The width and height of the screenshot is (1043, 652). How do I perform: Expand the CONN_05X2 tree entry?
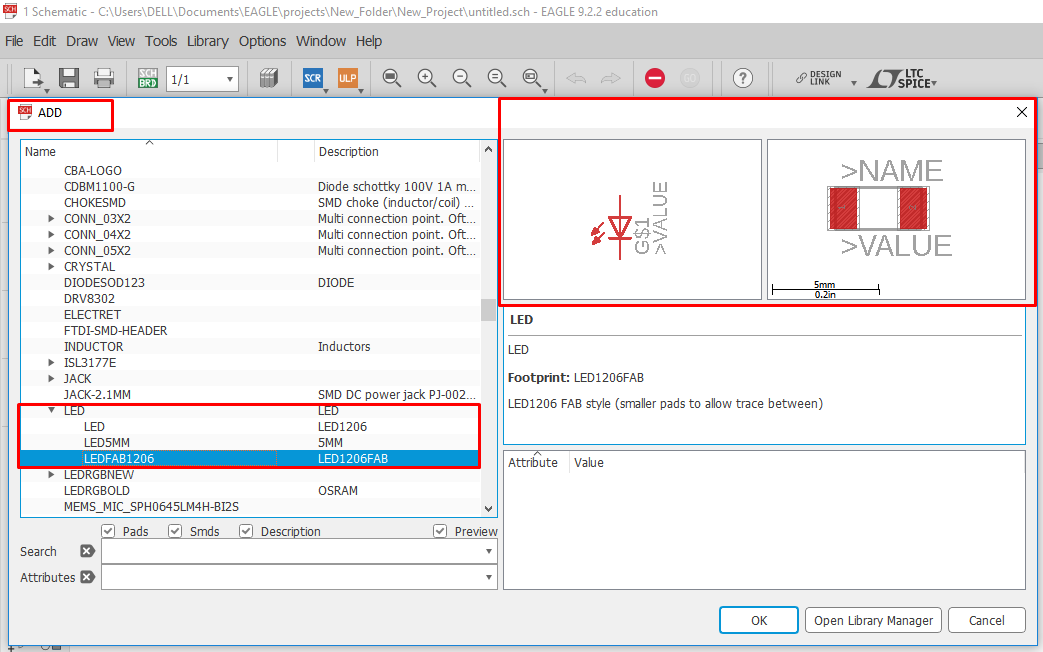(51, 250)
